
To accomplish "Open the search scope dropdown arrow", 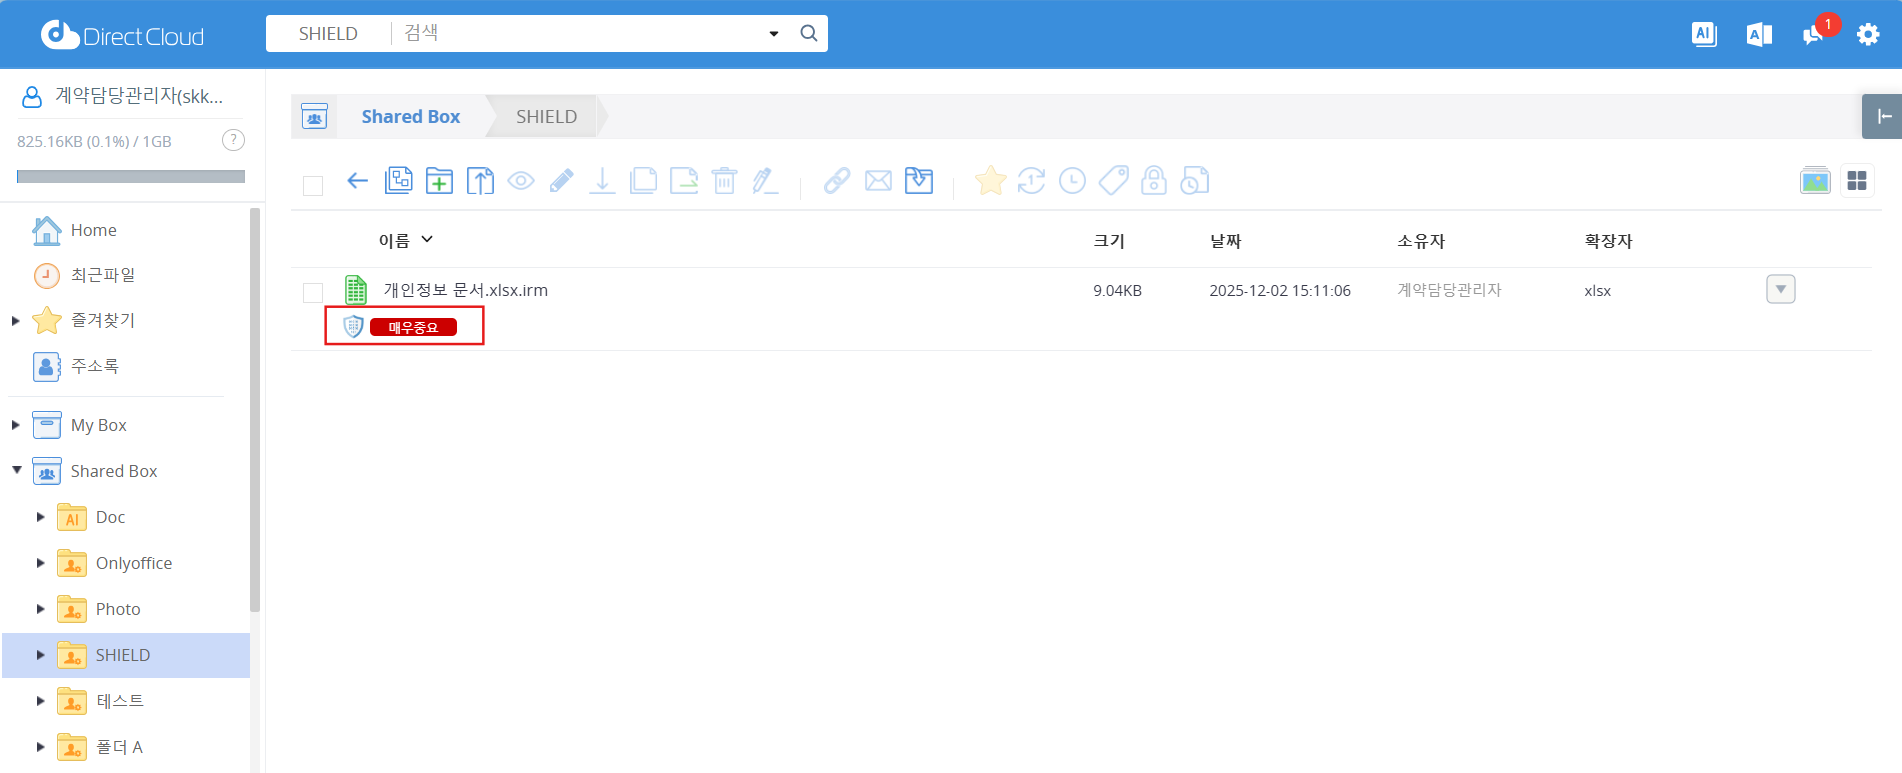I will point(774,34).
